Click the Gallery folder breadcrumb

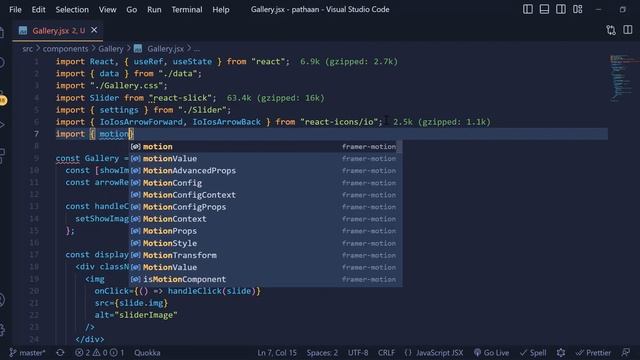click(111, 49)
